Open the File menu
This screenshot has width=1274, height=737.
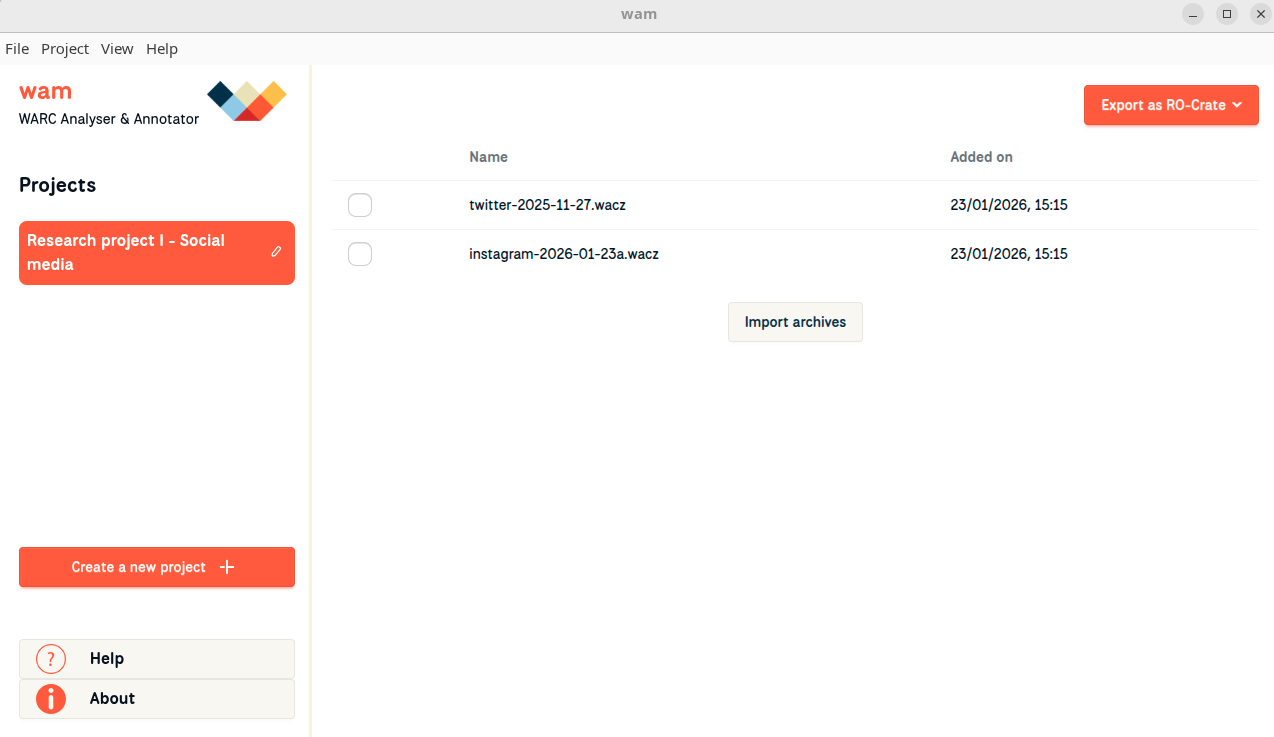pyautogui.click(x=17, y=49)
